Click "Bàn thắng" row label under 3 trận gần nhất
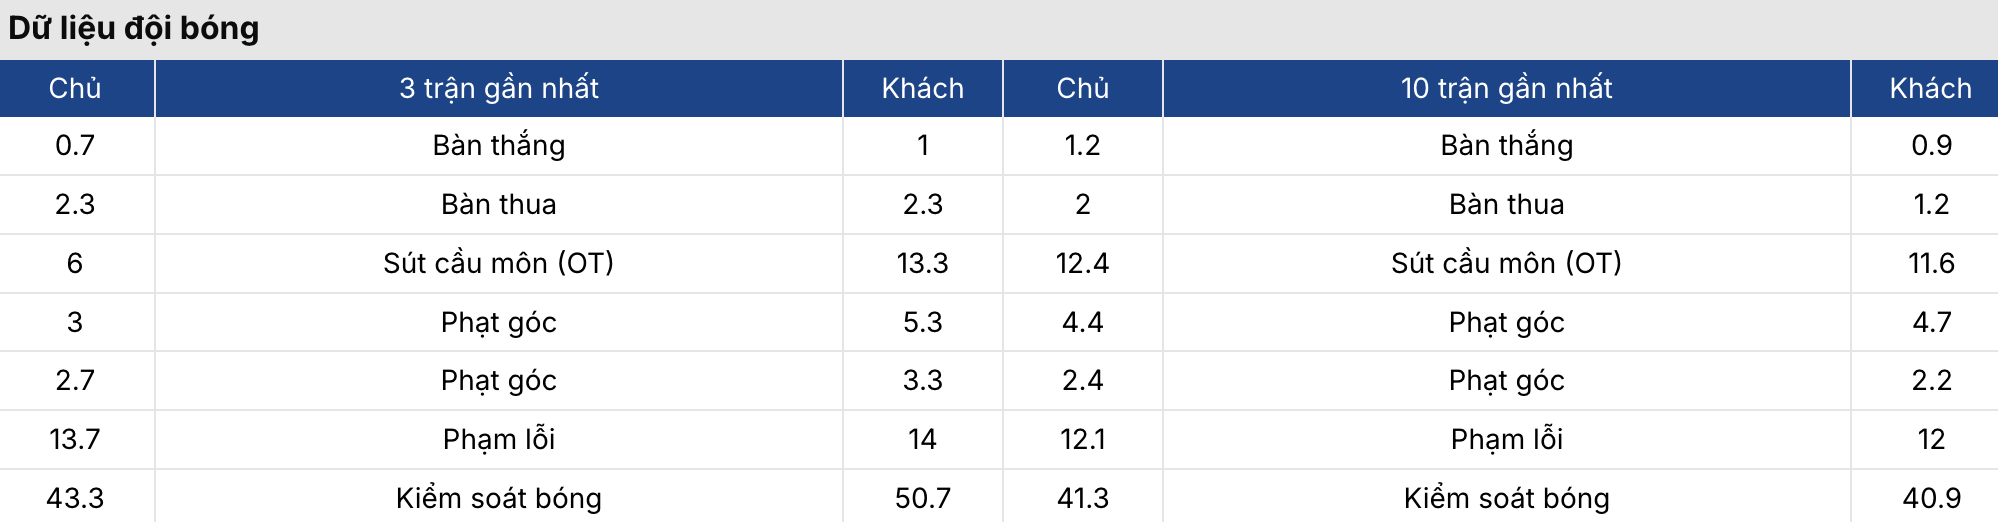This screenshot has height=522, width=1998. click(498, 145)
